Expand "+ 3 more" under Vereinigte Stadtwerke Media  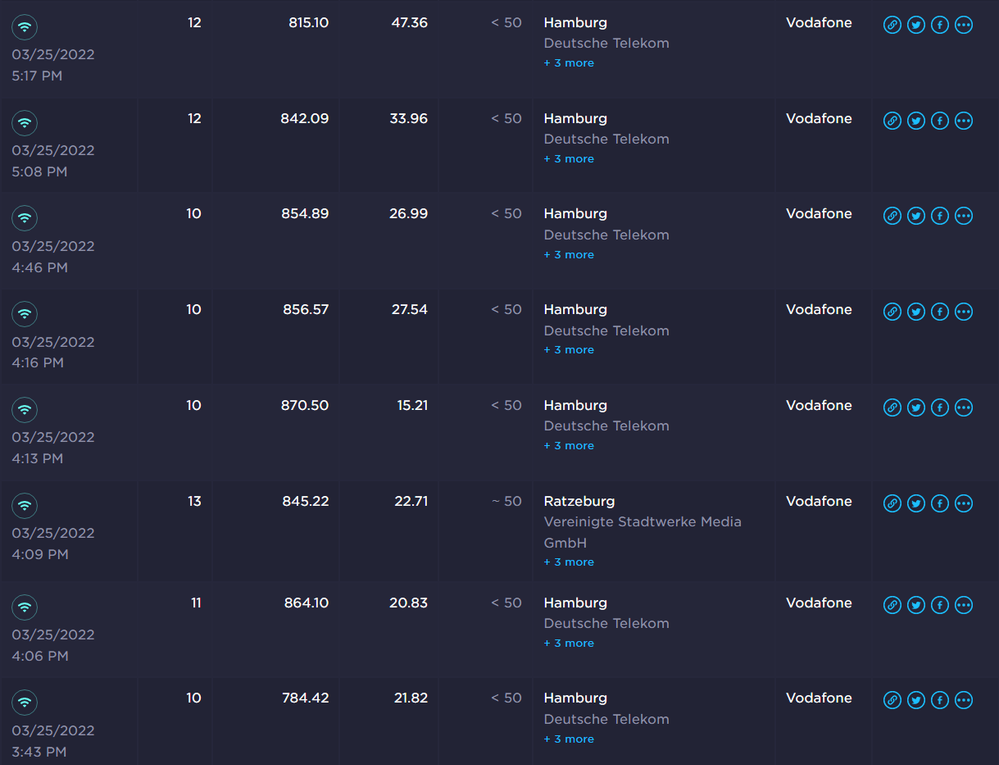[569, 562]
